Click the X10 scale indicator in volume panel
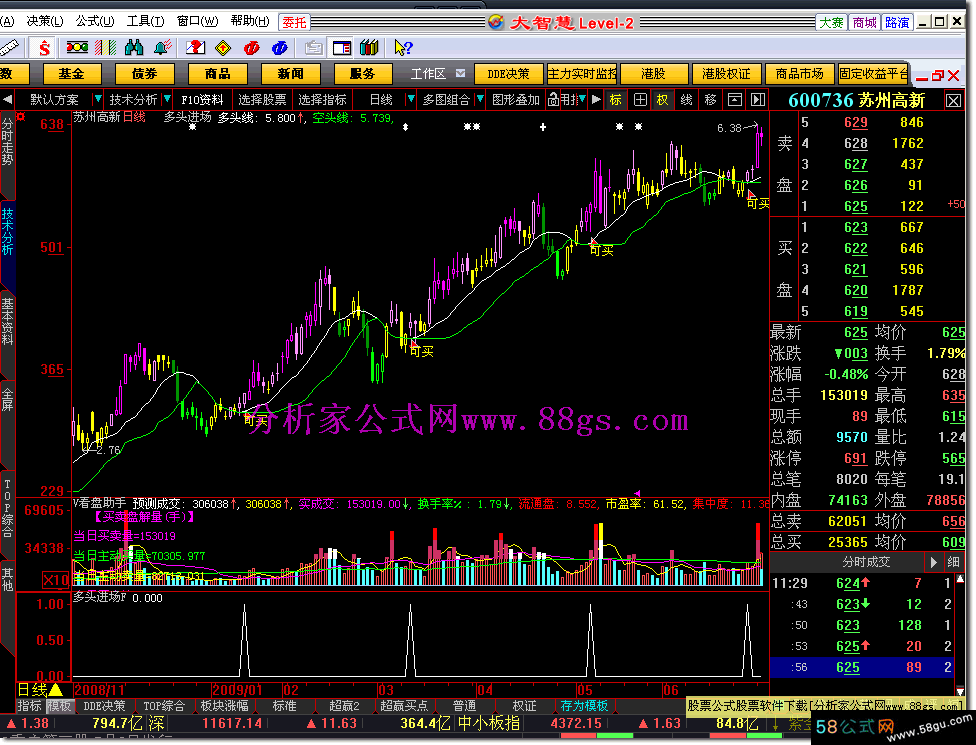976x745 pixels. point(55,580)
